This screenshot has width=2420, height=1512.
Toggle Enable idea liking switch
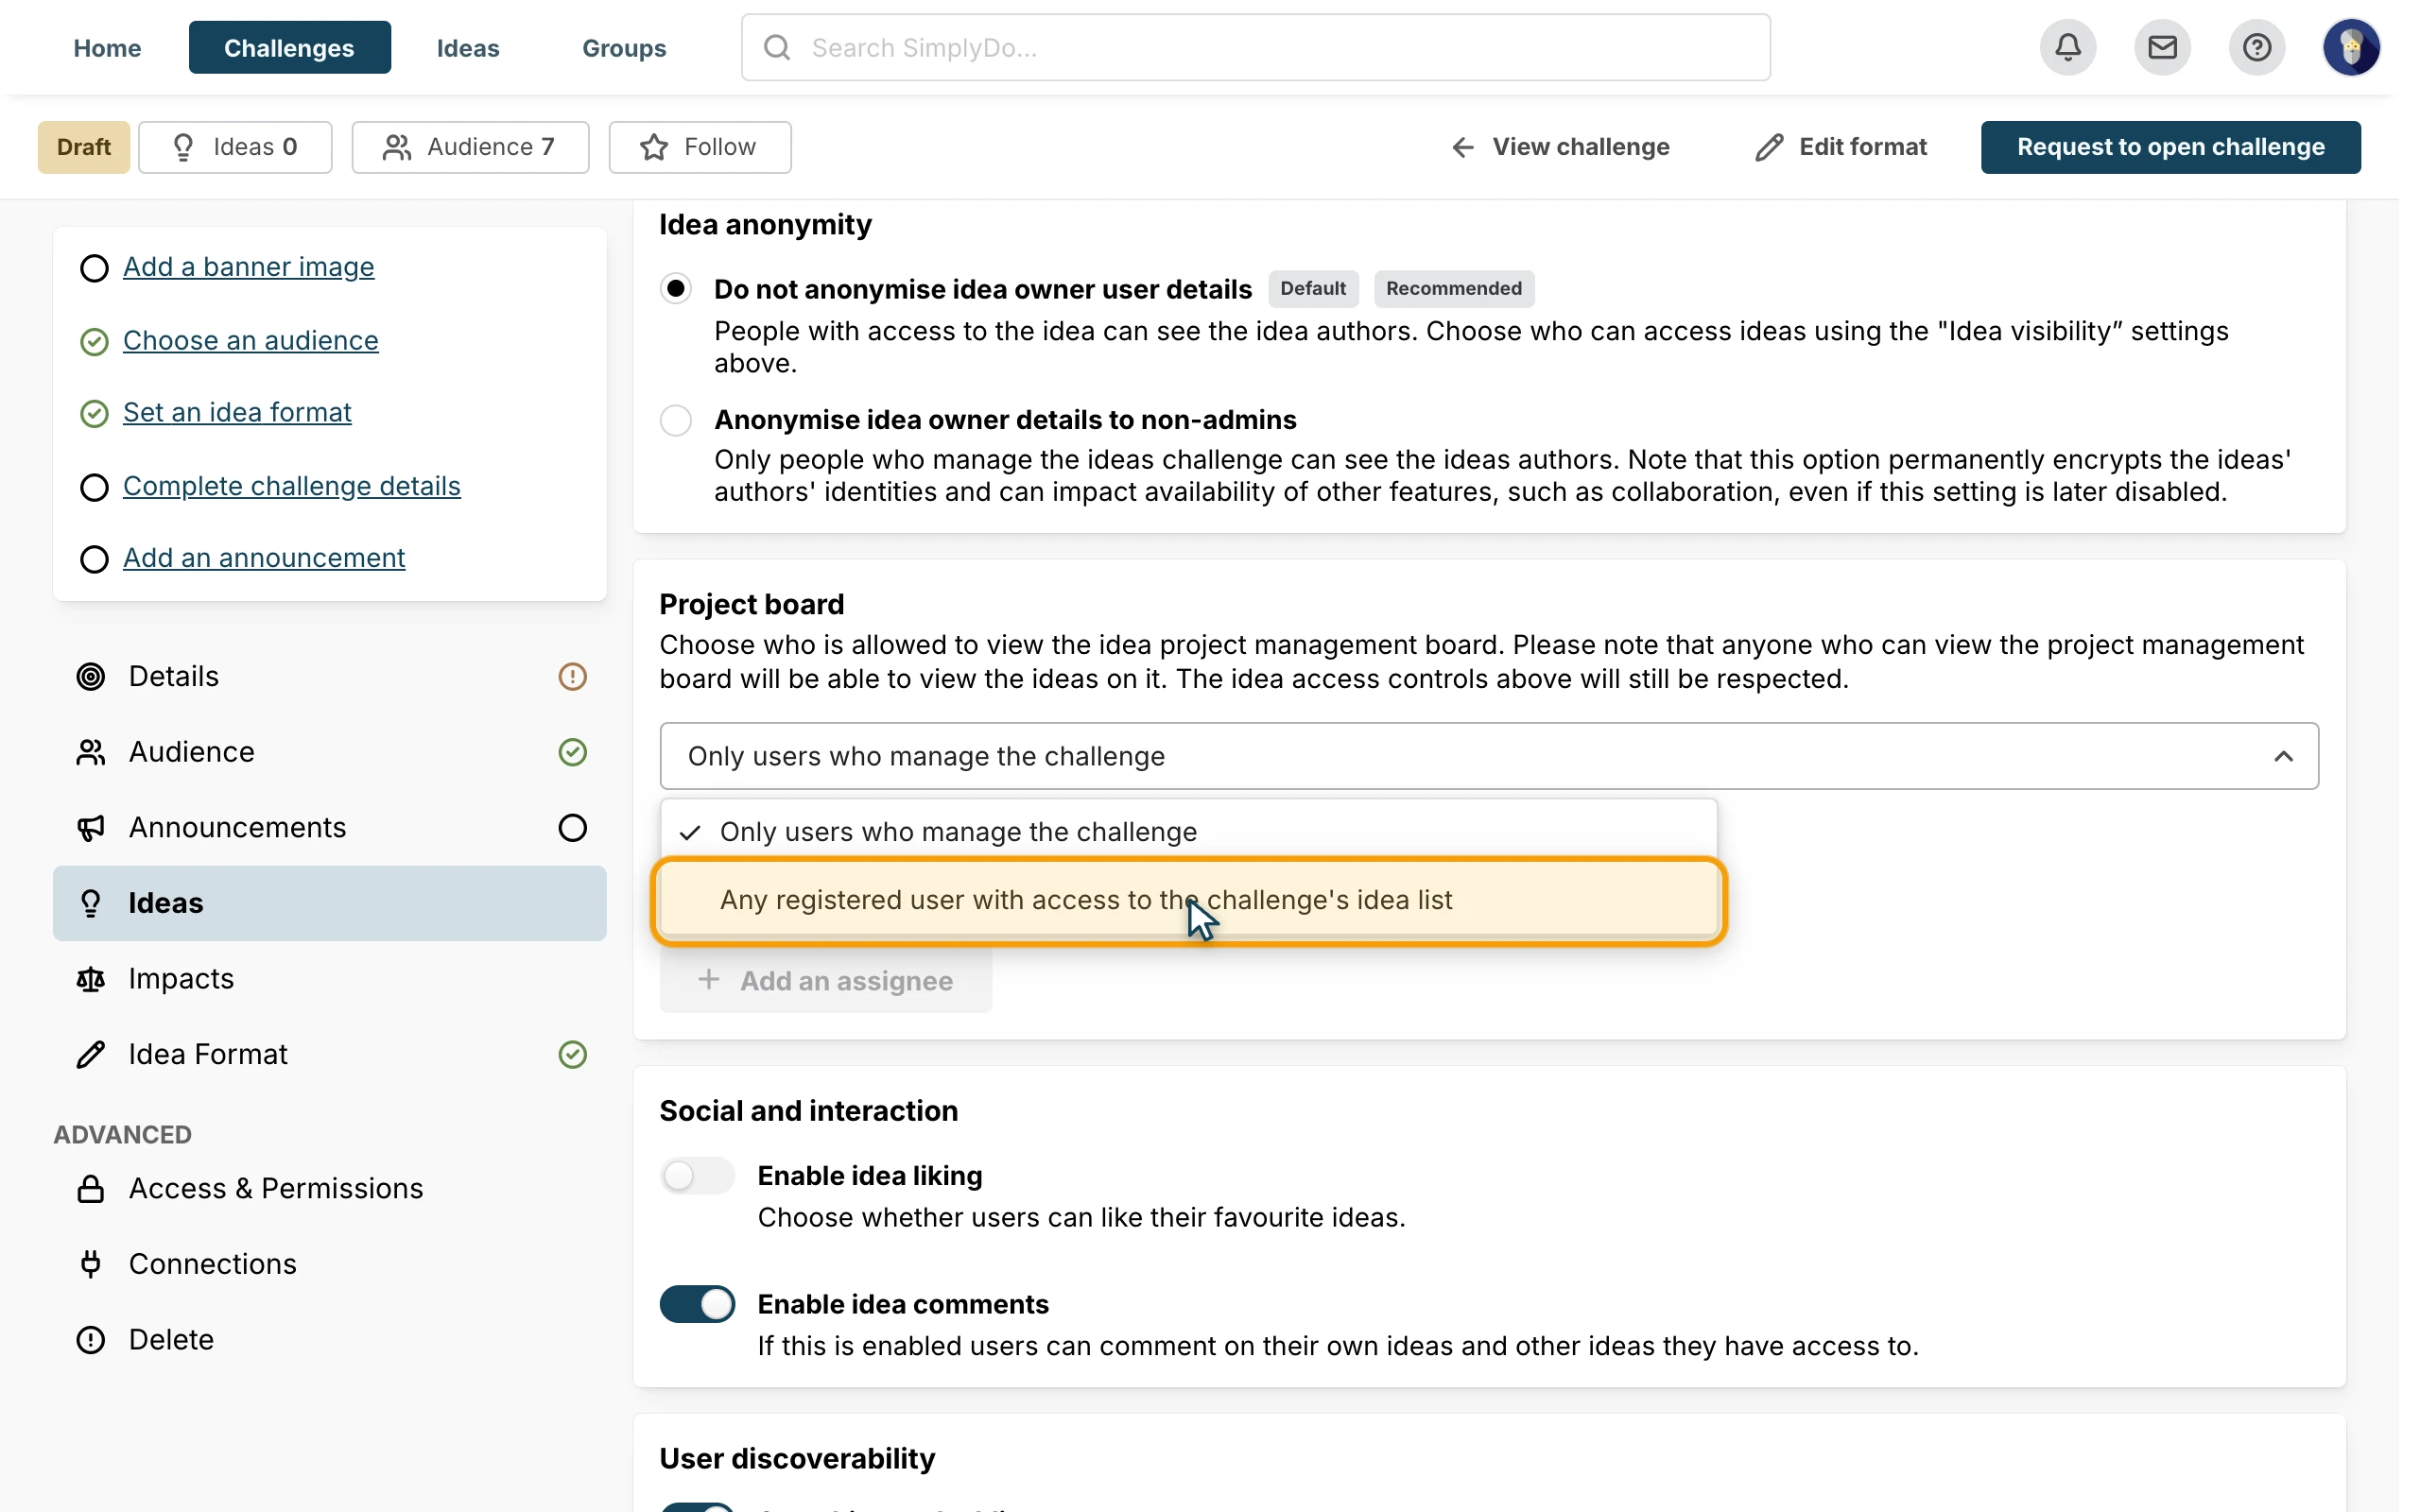pos(697,1175)
